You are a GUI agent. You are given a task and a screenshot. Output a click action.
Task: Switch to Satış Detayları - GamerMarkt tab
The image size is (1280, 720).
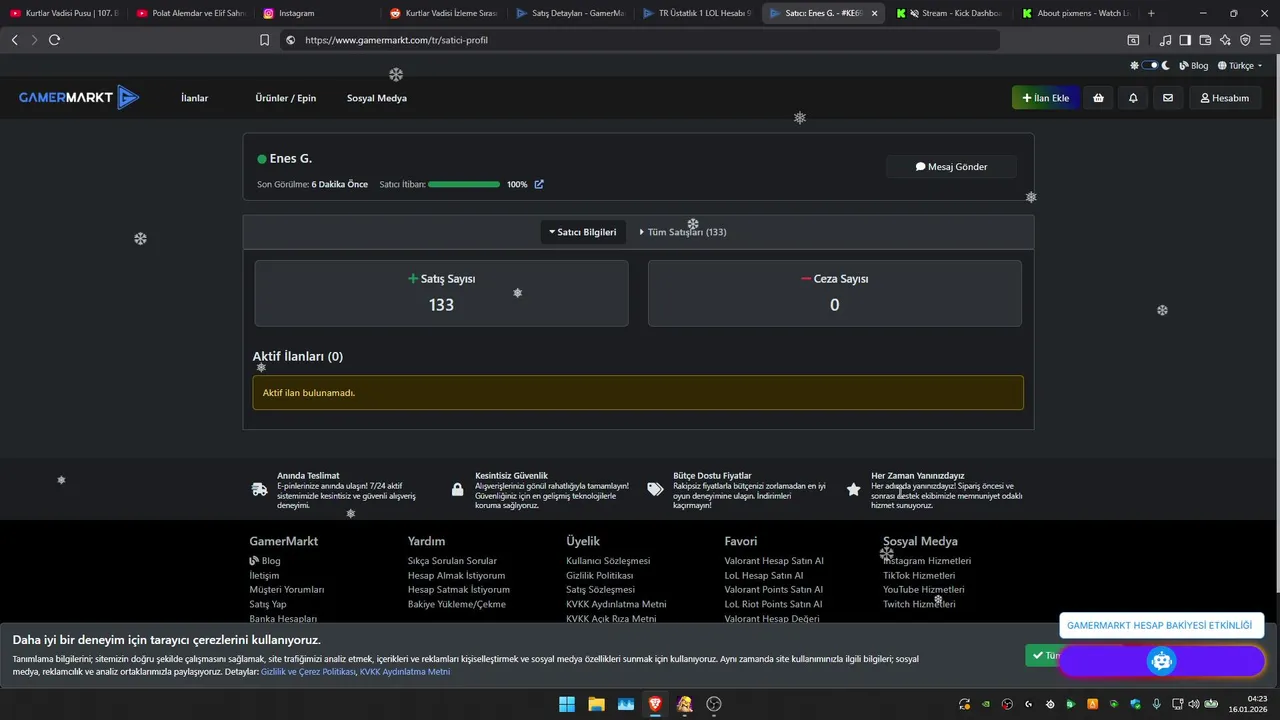[x=570, y=13]
